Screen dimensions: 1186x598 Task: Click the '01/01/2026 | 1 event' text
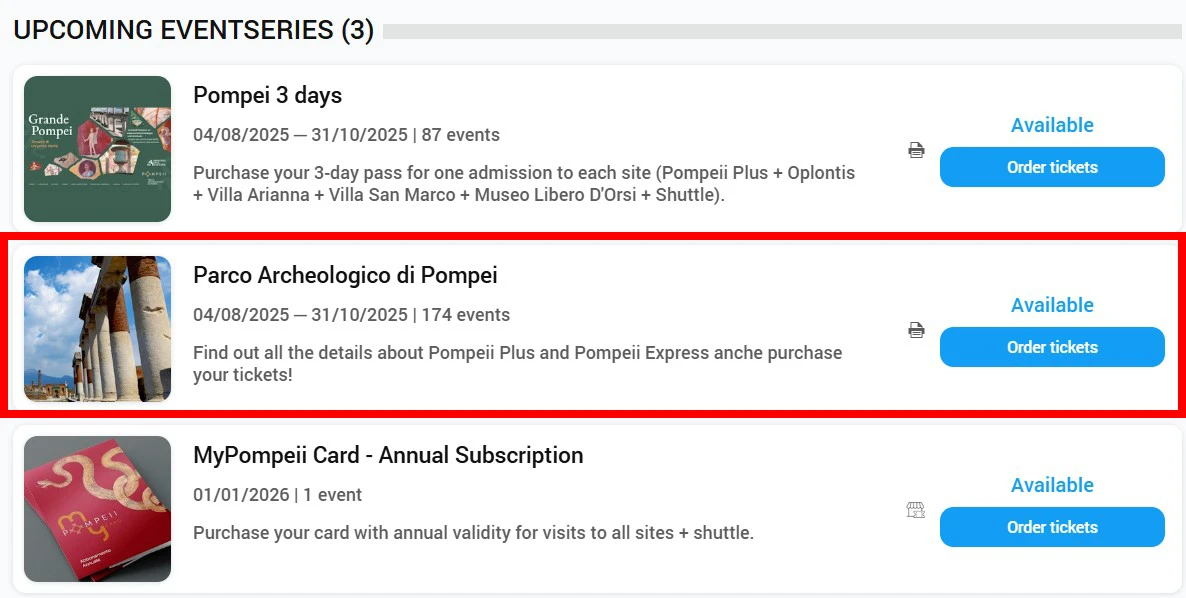[x=277, y=495]
